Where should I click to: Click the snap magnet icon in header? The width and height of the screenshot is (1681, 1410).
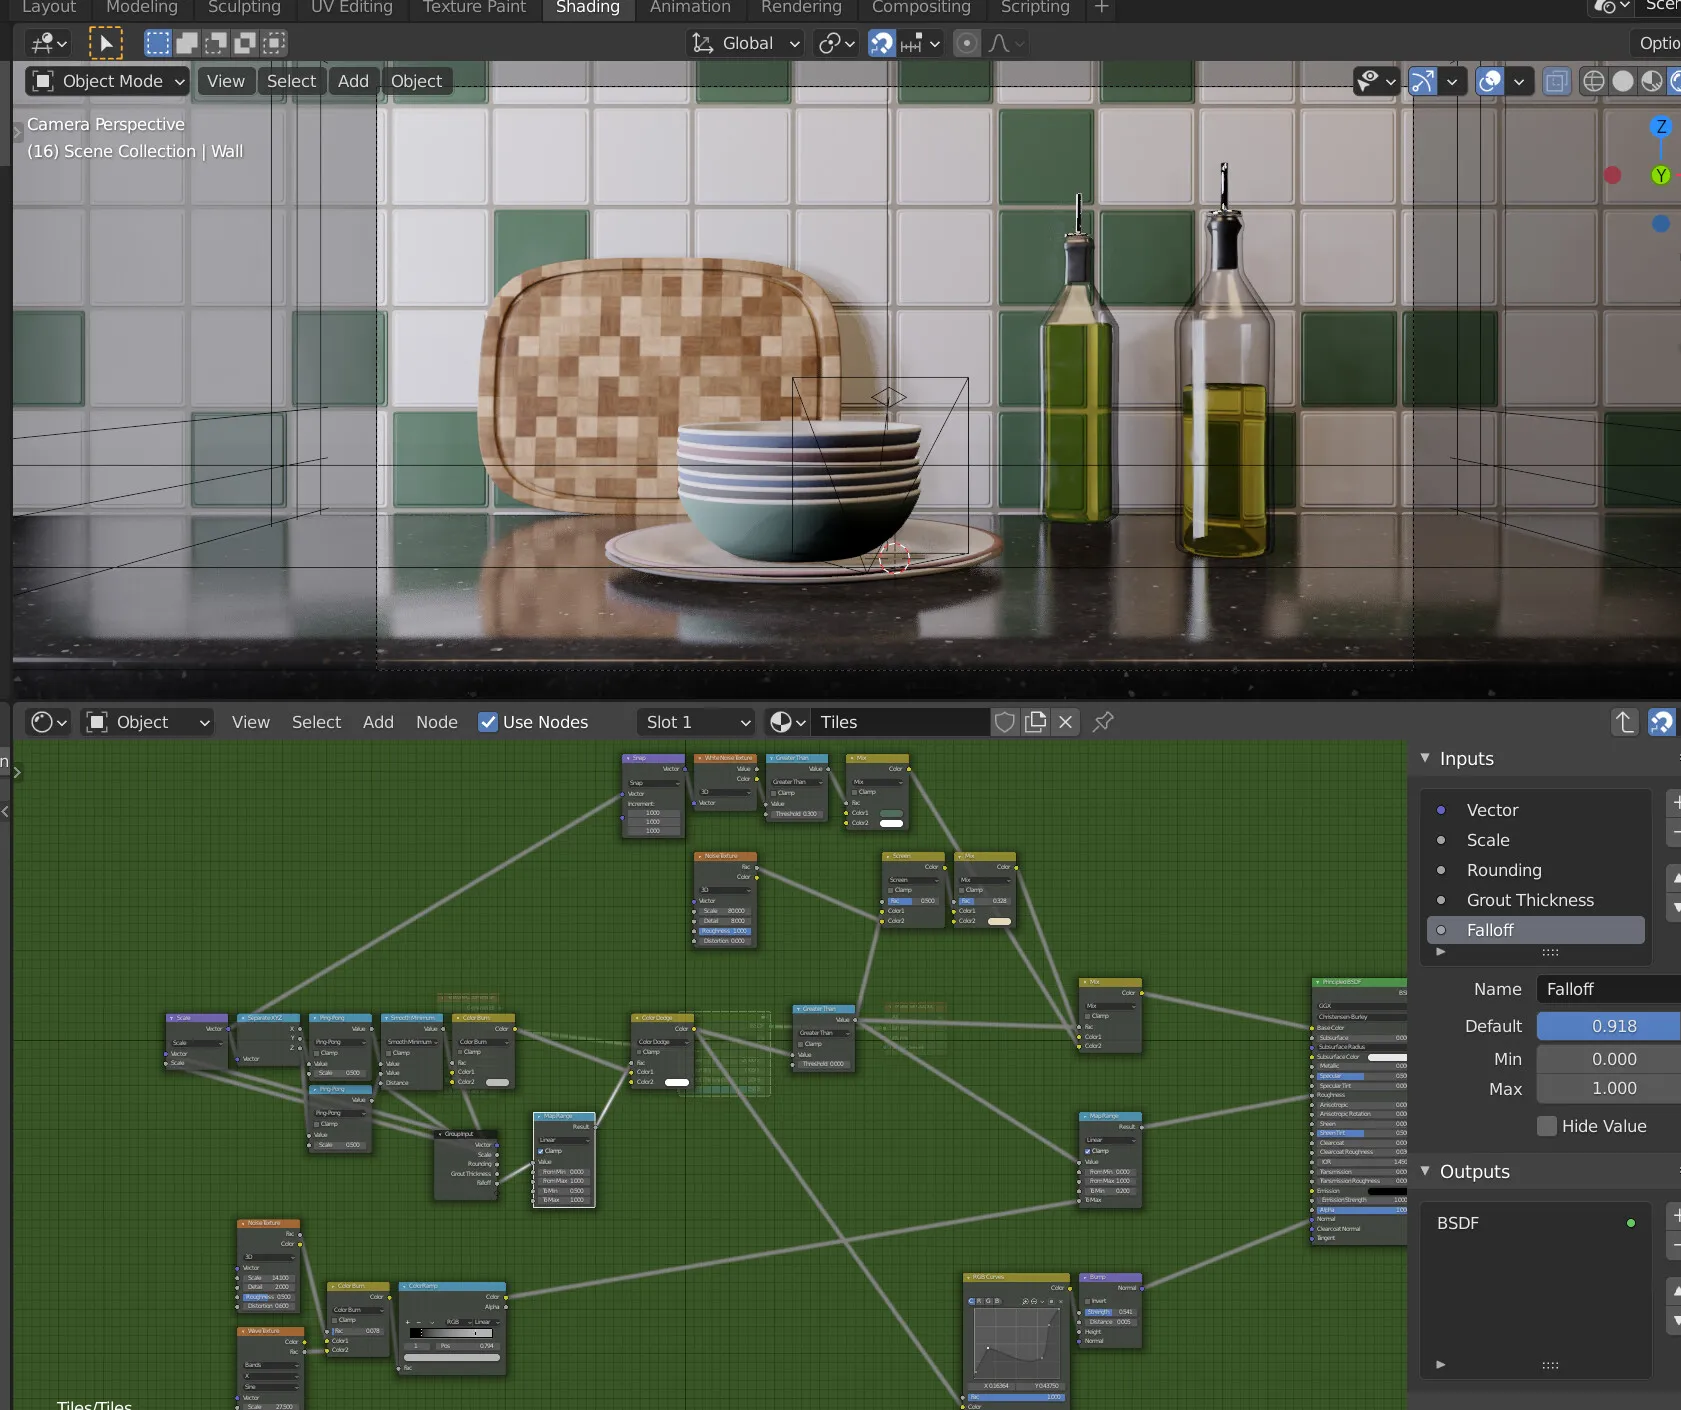pyautogui.click(x=881, y=43)
